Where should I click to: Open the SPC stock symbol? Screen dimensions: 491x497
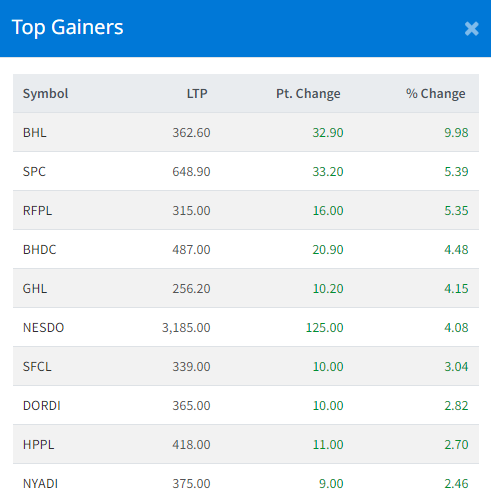point(34,172)
